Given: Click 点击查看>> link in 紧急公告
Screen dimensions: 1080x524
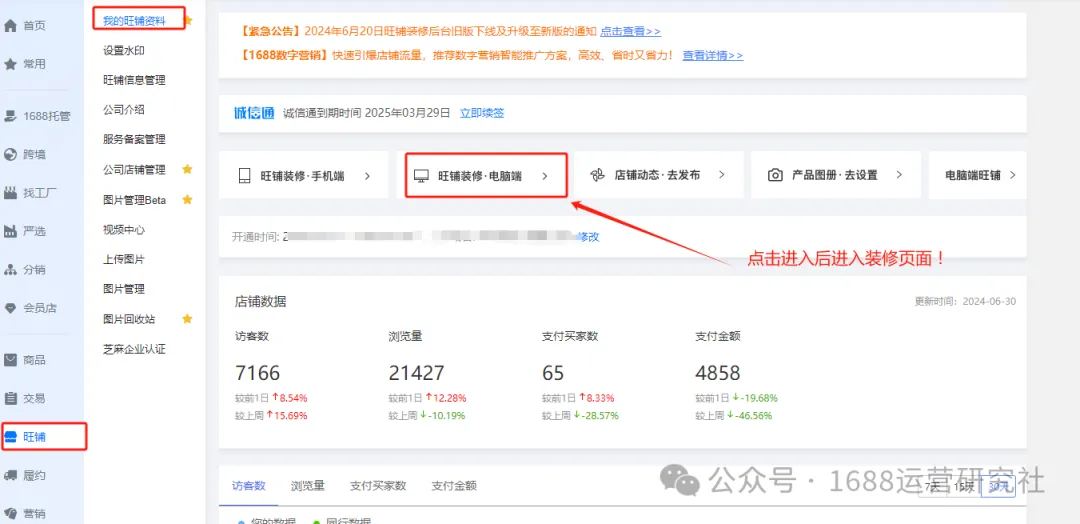Looking at the screenshot, I should (x=630, y=32).
